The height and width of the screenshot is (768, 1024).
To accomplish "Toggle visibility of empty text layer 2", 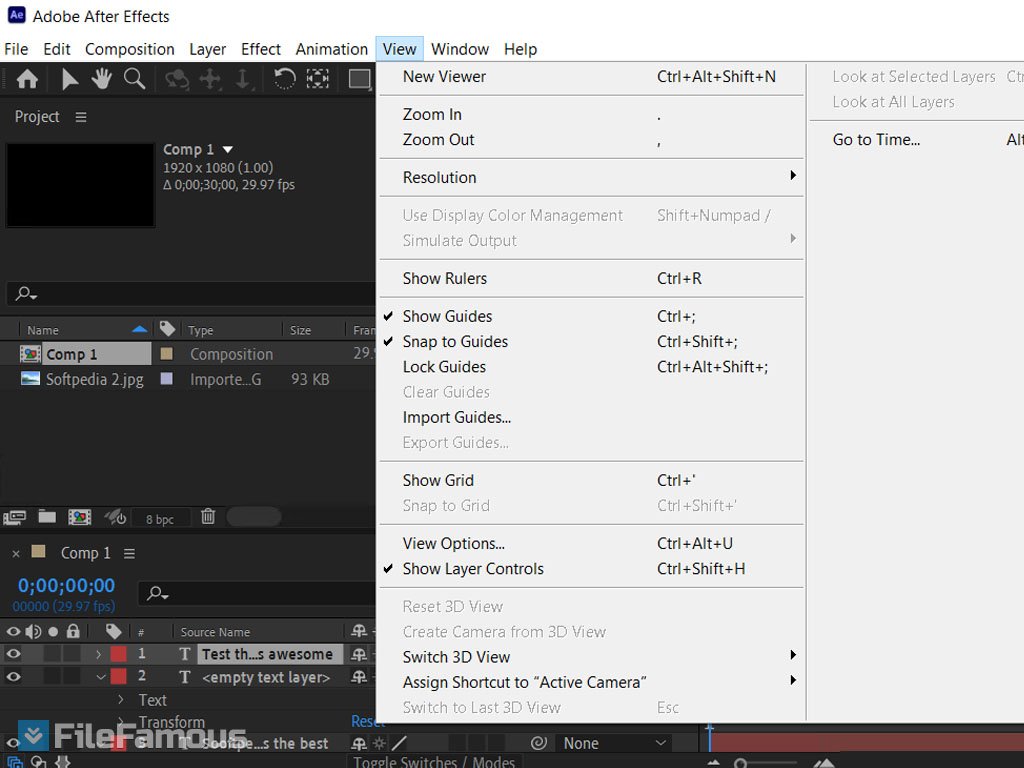I will [x=13, y=677].
